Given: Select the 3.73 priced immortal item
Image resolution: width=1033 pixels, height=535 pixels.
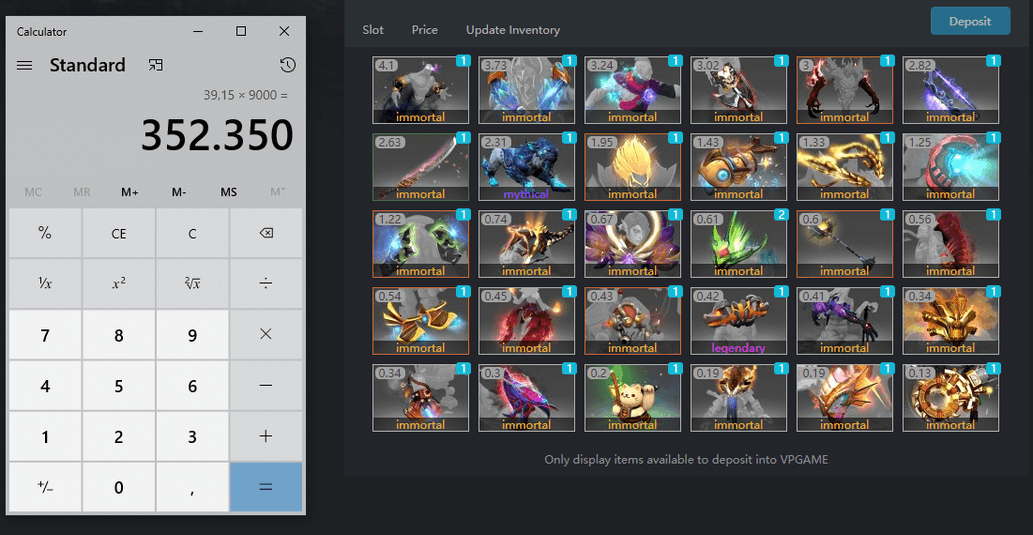Looking at the screenshot, I should coord(526,90).
